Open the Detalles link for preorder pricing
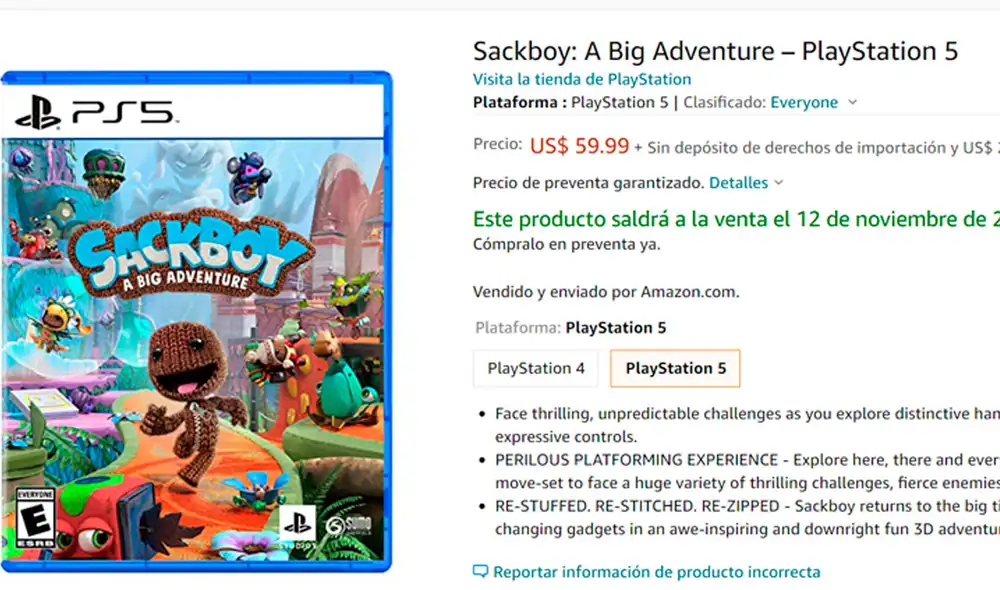 tap(739, 182)
